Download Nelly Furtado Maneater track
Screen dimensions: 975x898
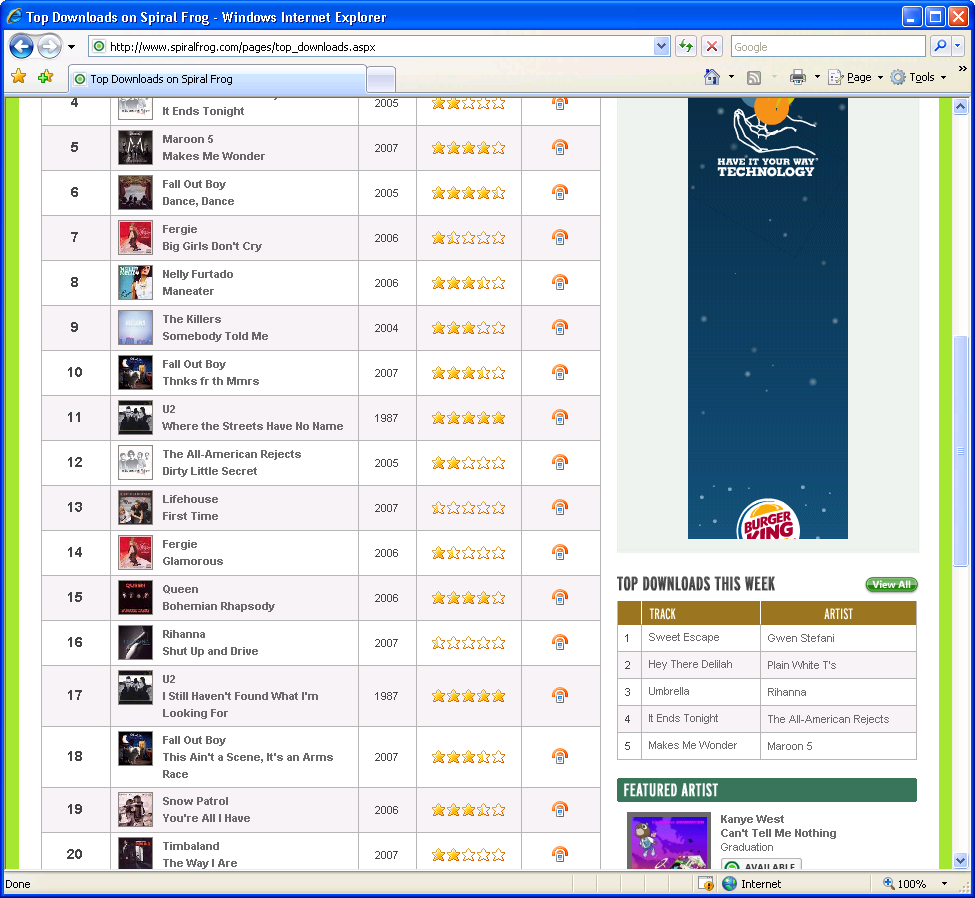click(x=560, y=282)
